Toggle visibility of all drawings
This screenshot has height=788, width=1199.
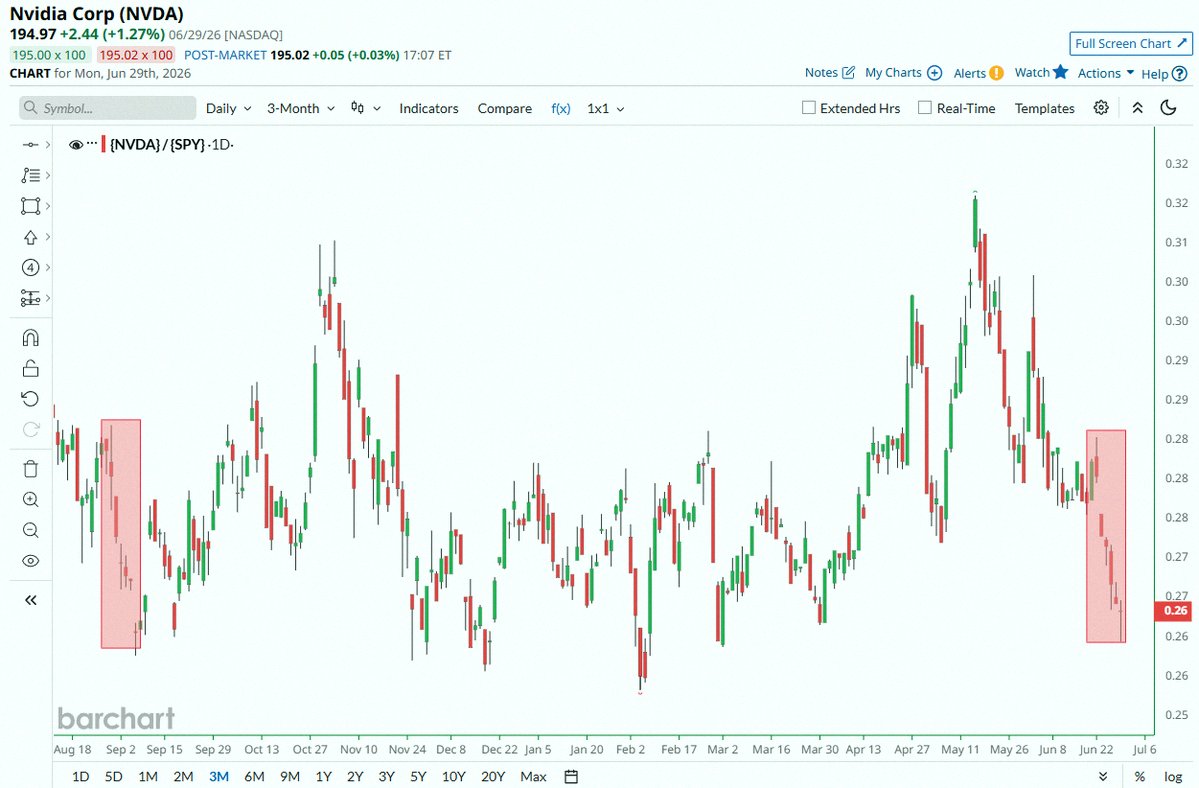(31, 561)
